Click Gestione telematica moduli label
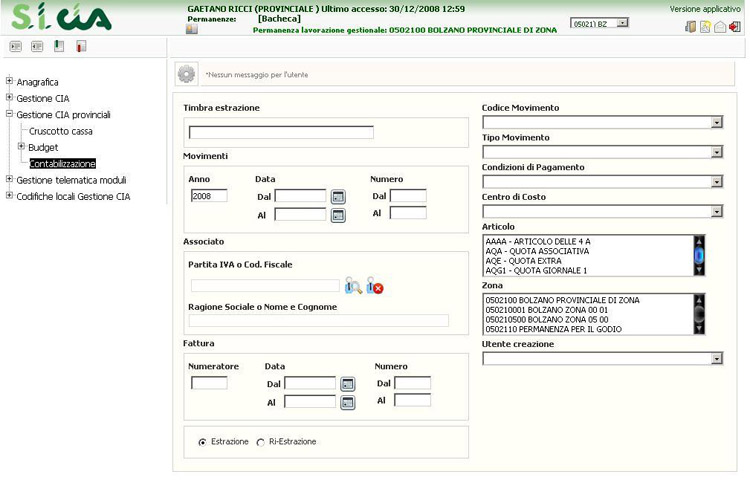Viewport: 750px width, 480px height. (71, 180)
